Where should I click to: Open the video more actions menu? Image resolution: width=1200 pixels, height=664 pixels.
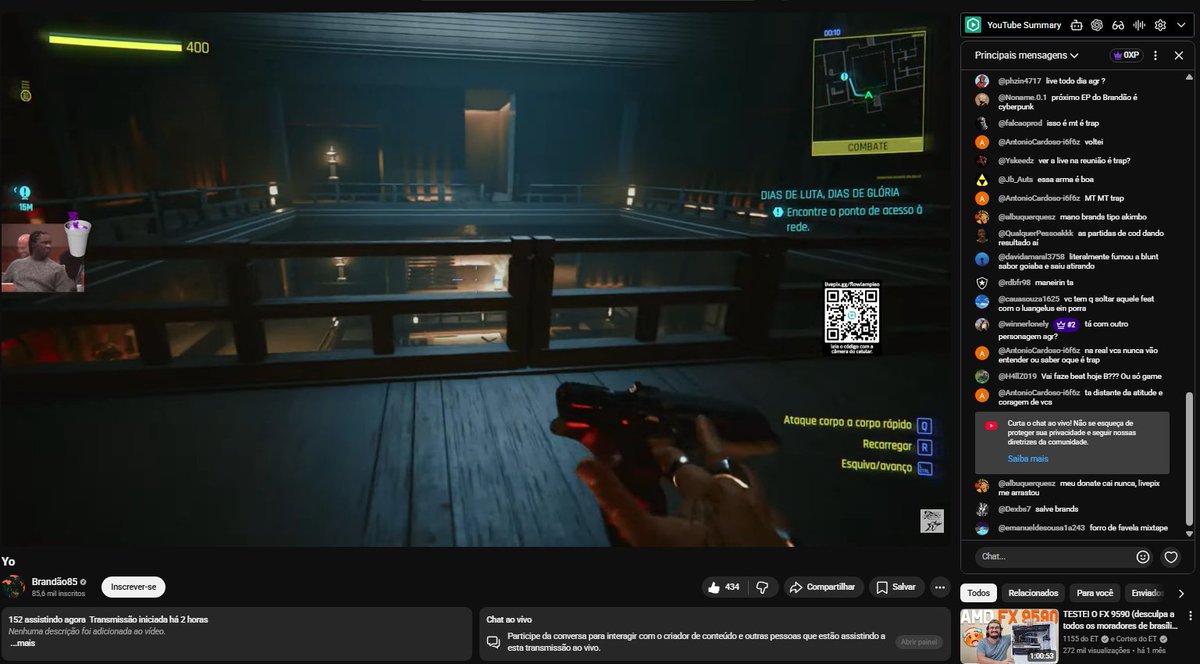point(940,587)
